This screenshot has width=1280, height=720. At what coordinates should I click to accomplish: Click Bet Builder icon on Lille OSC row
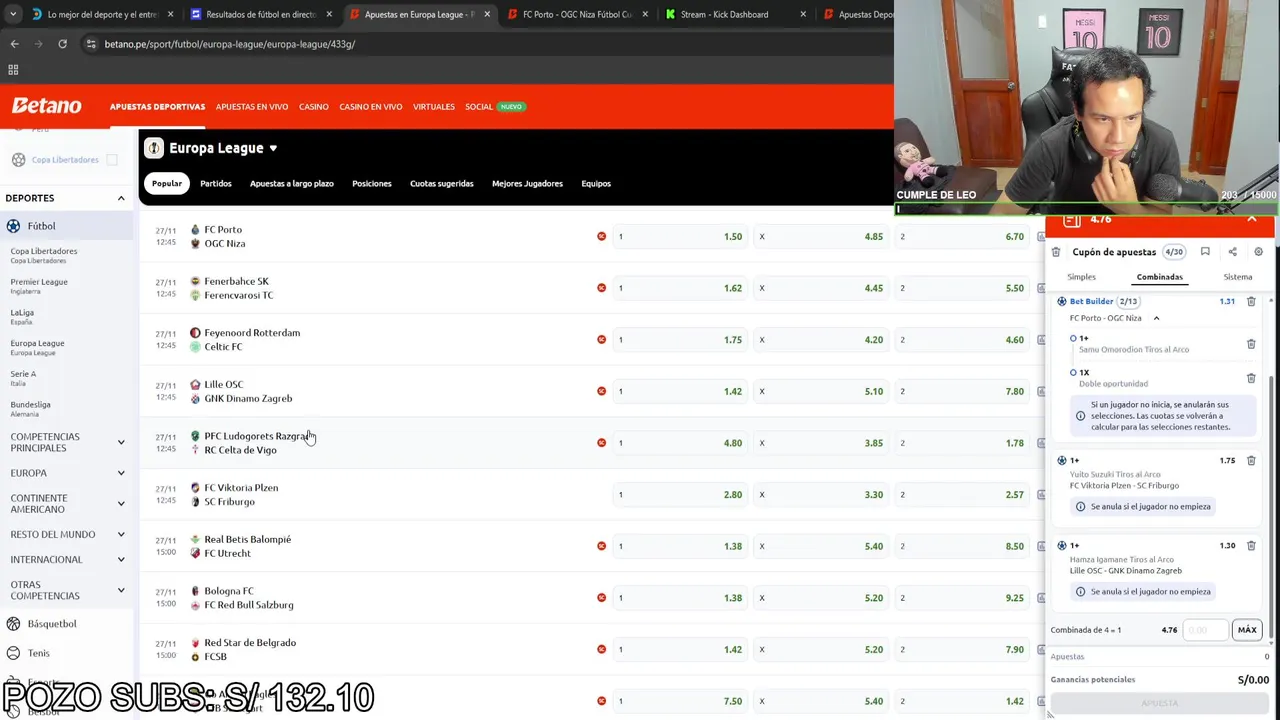(601, 391)
